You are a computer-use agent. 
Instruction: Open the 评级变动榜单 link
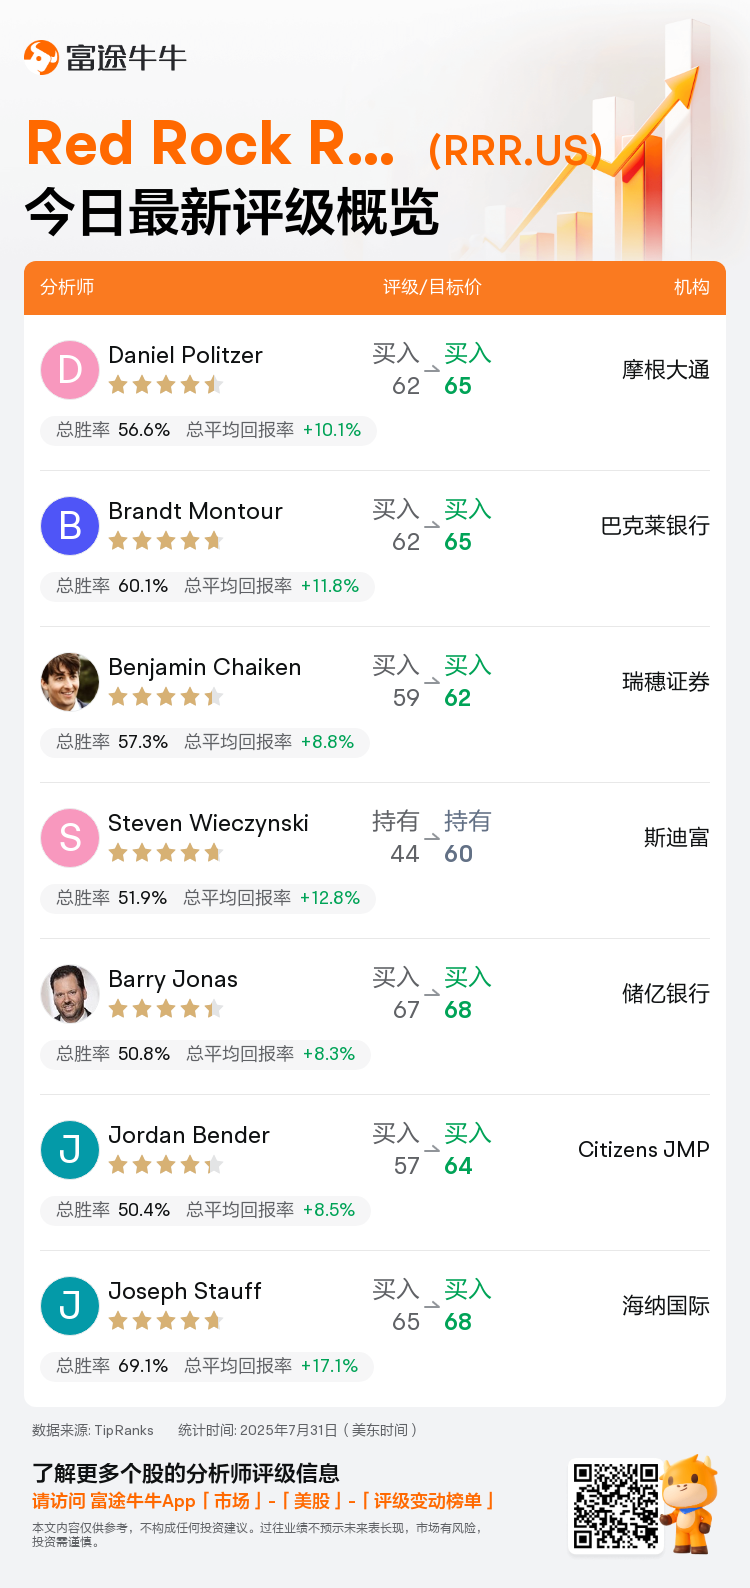[x=427, y=1501]
